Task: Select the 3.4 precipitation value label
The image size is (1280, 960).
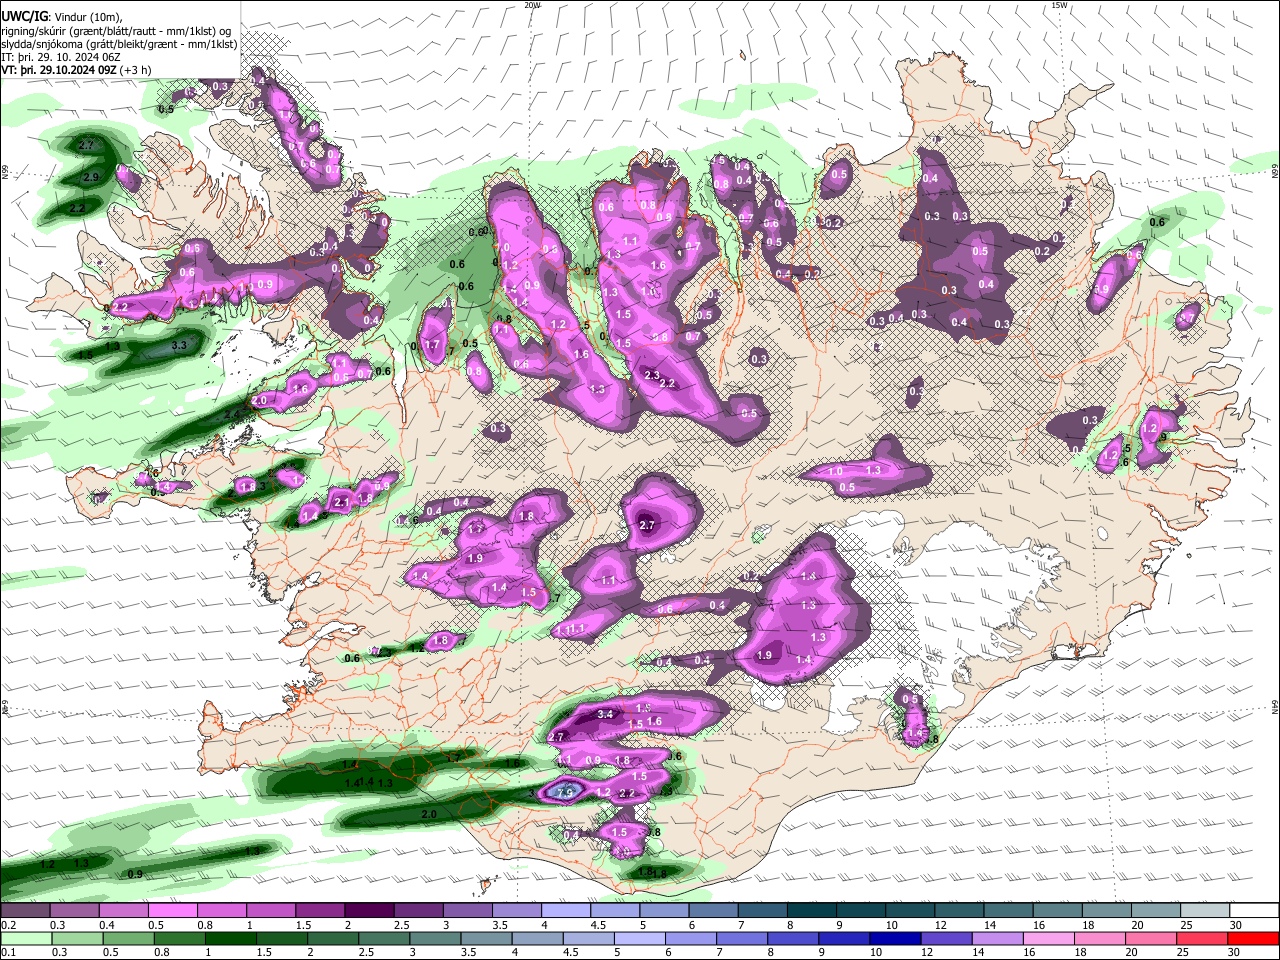Action: [x=605, y=715]
